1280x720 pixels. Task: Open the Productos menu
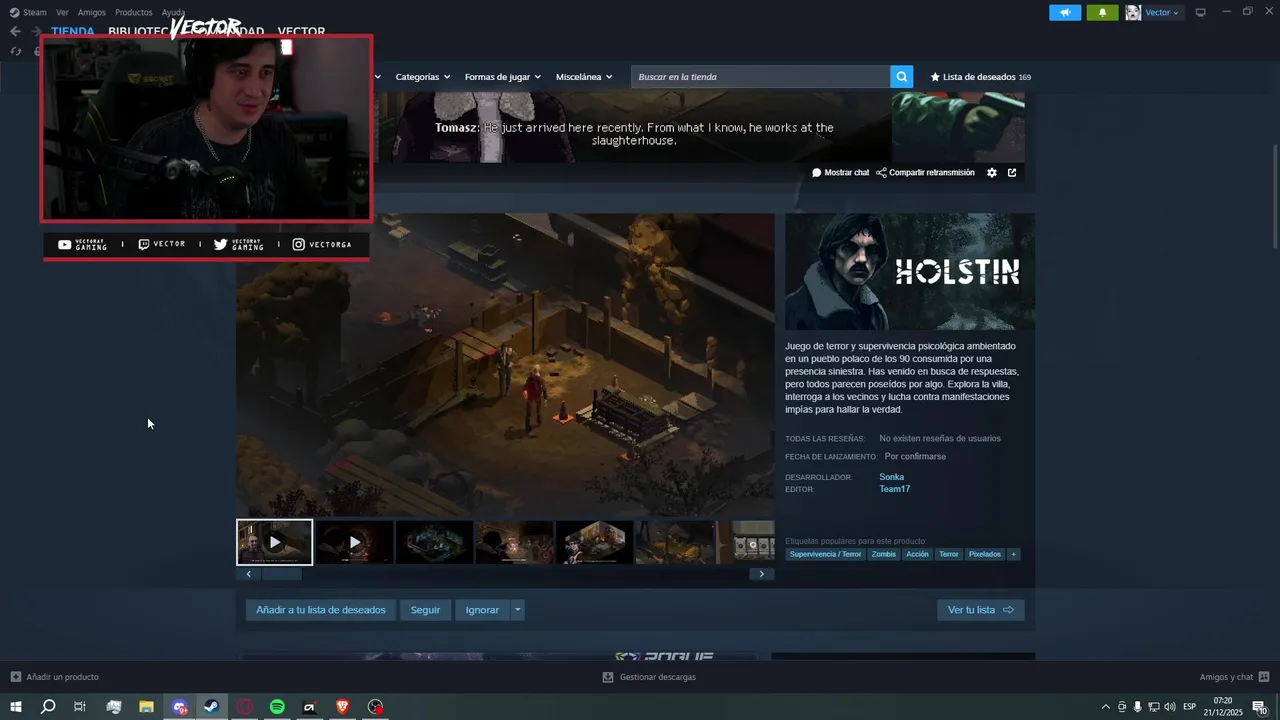tap(134, 12)
